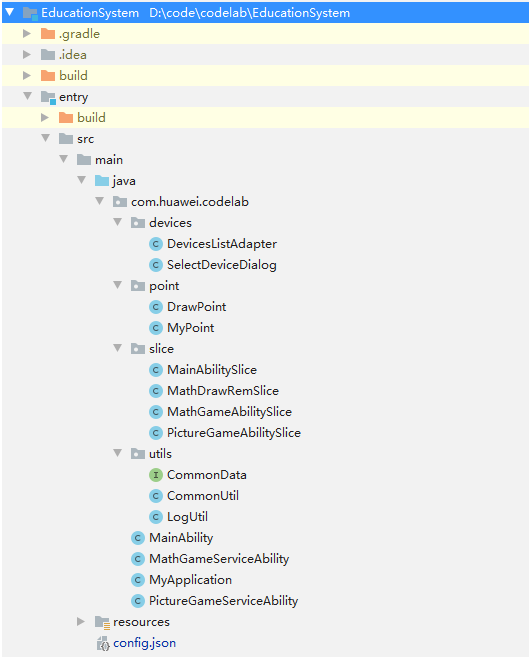531x657 pixels.
Task: Collapse the utils package arrow
Action: 117,453
